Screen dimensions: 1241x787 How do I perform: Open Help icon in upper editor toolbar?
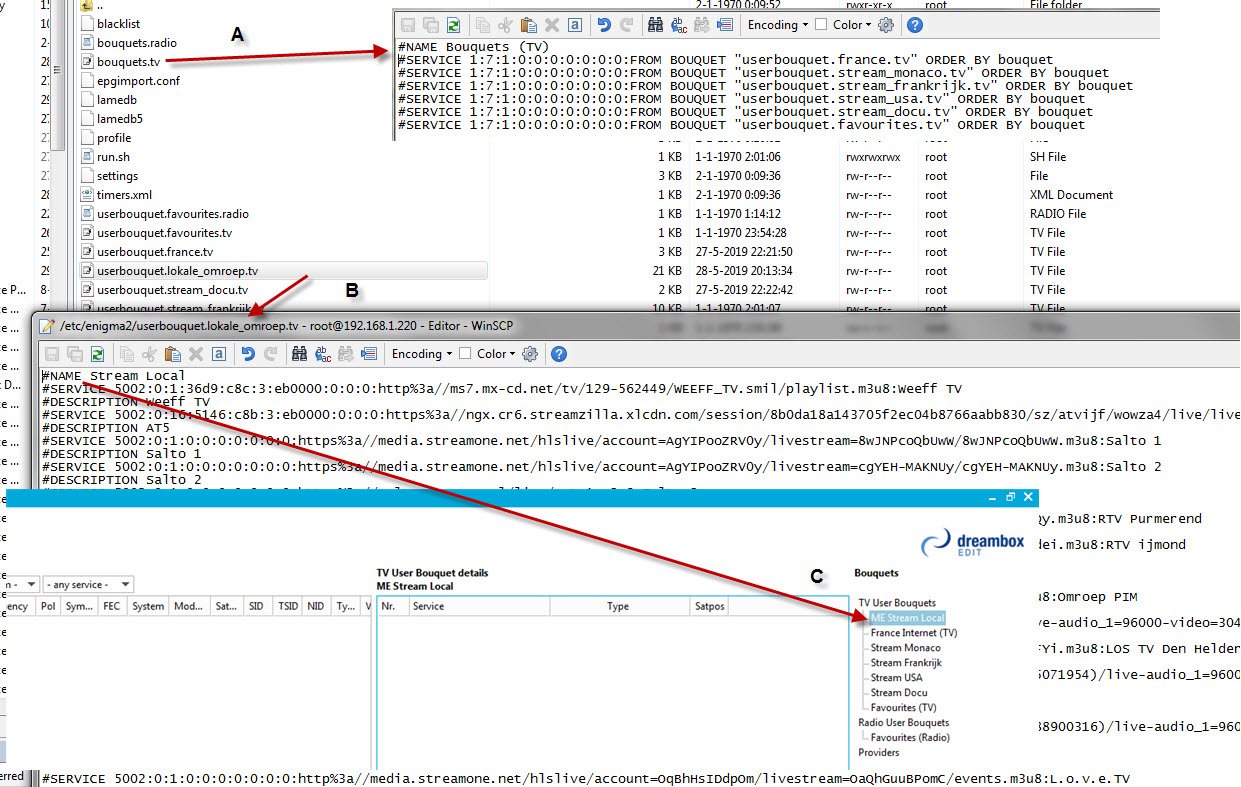pos(914,25)
